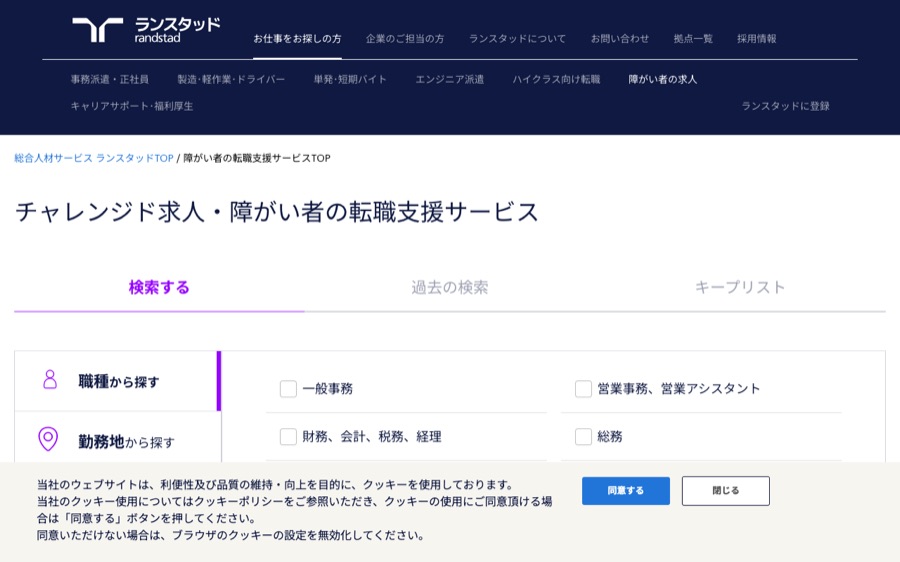Open キャリアサポート・福利厚生 link

[x=132, y=106]
